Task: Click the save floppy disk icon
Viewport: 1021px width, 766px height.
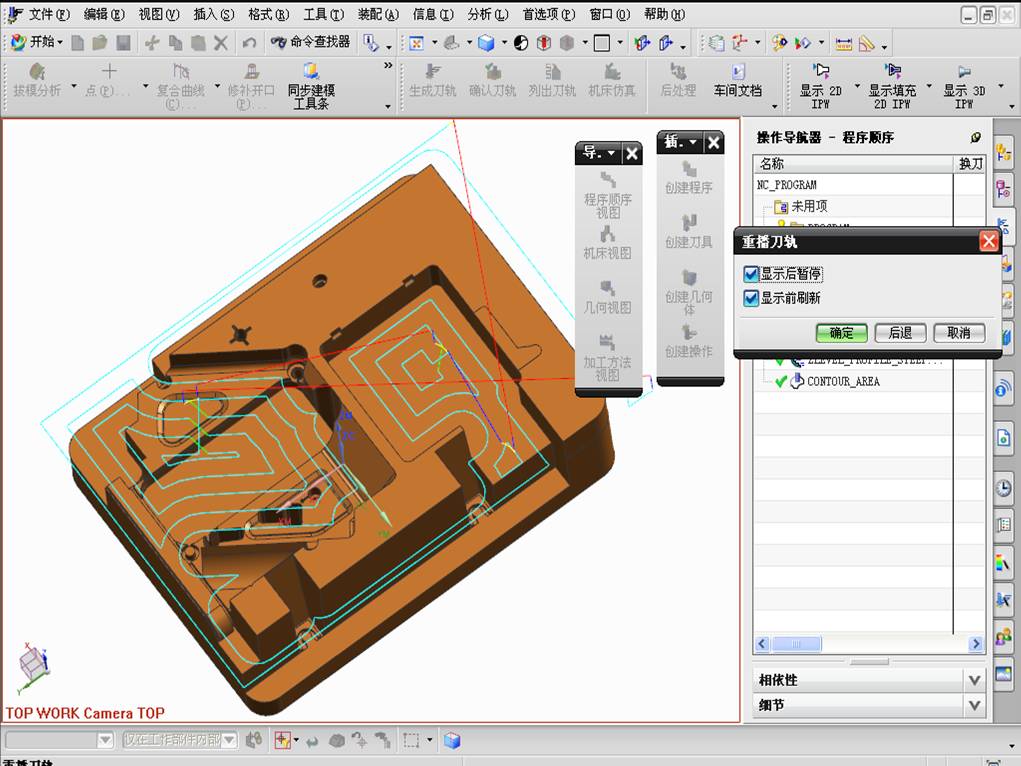Action: click(123, 43)
